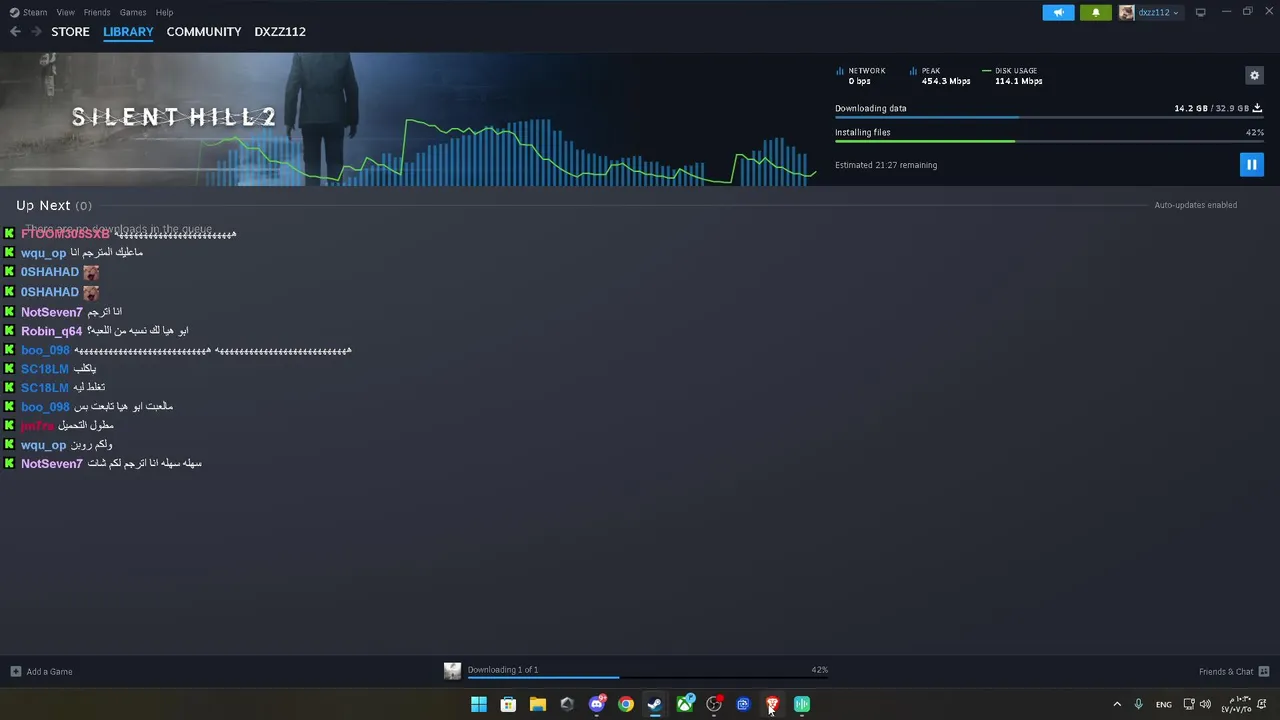Go back with the left arrow
This screenshot has height=720, width=1280.
(x=15, y=32)
